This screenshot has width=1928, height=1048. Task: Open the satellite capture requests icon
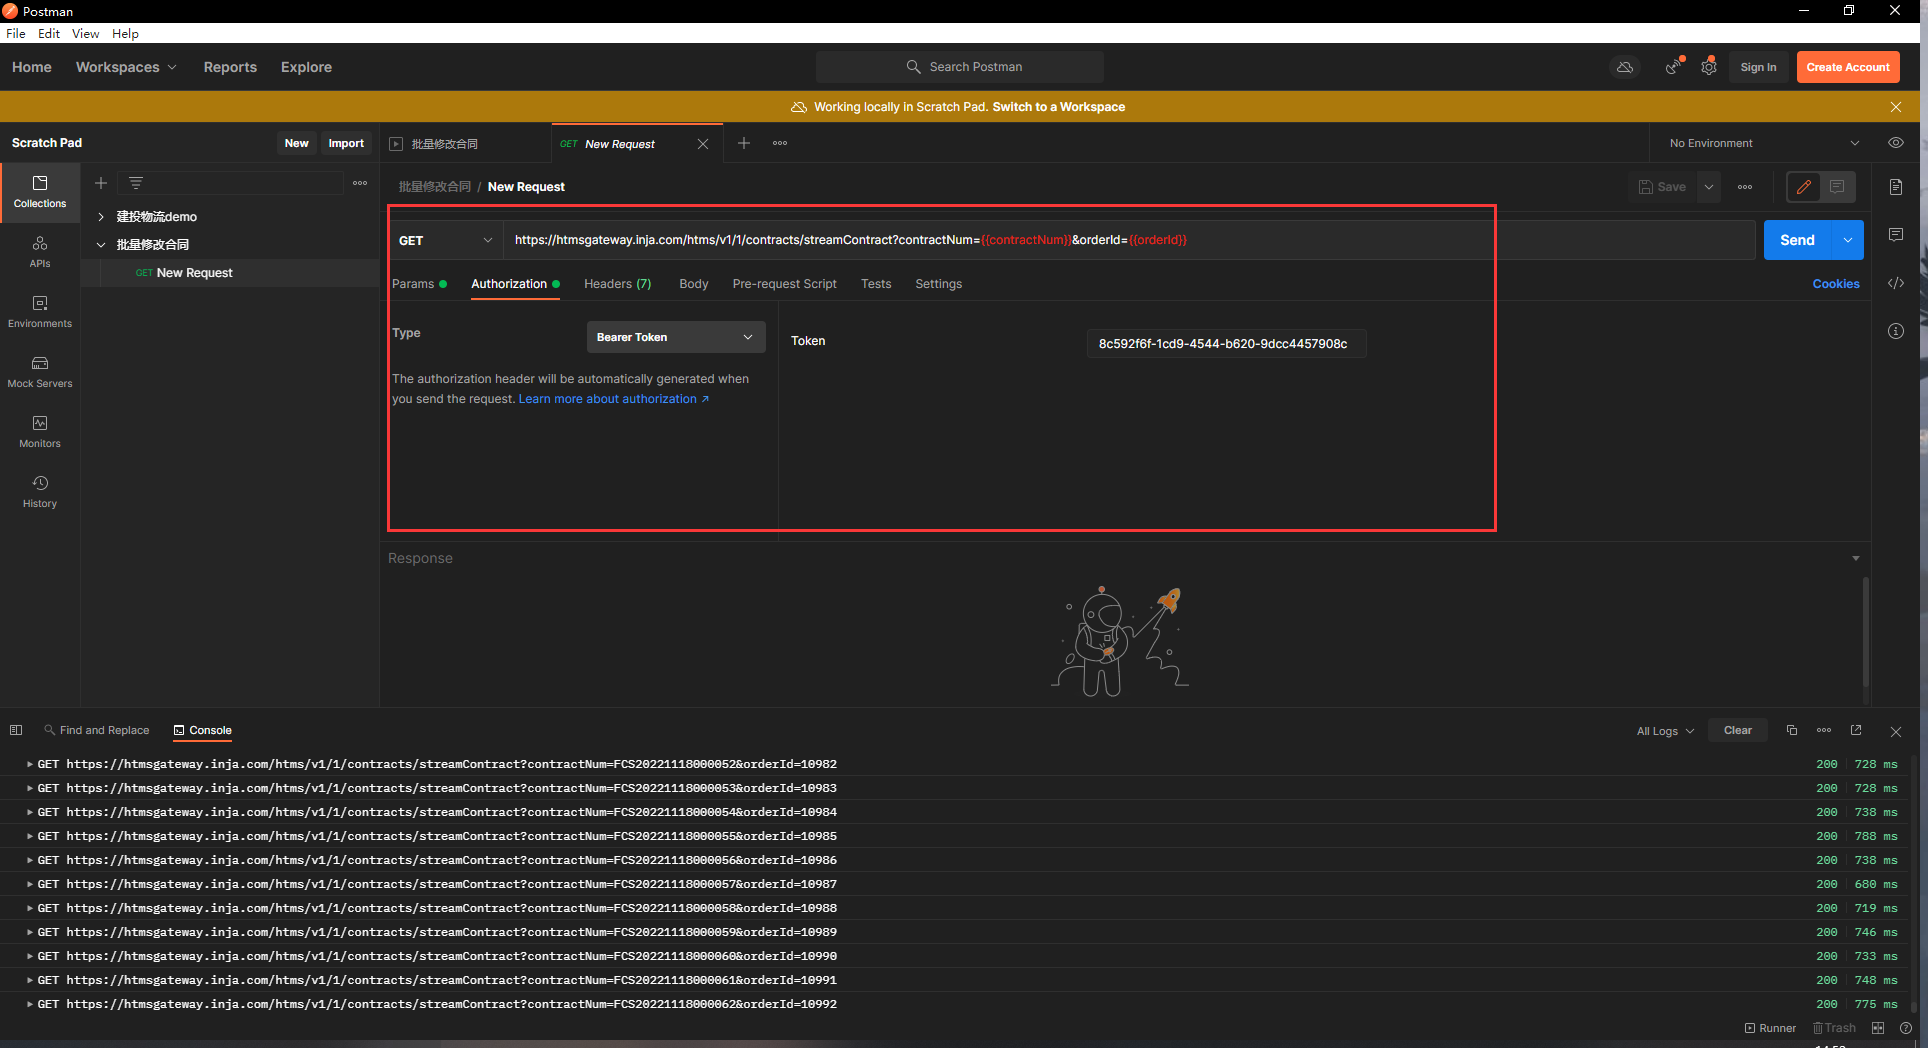pos(1674,67)
